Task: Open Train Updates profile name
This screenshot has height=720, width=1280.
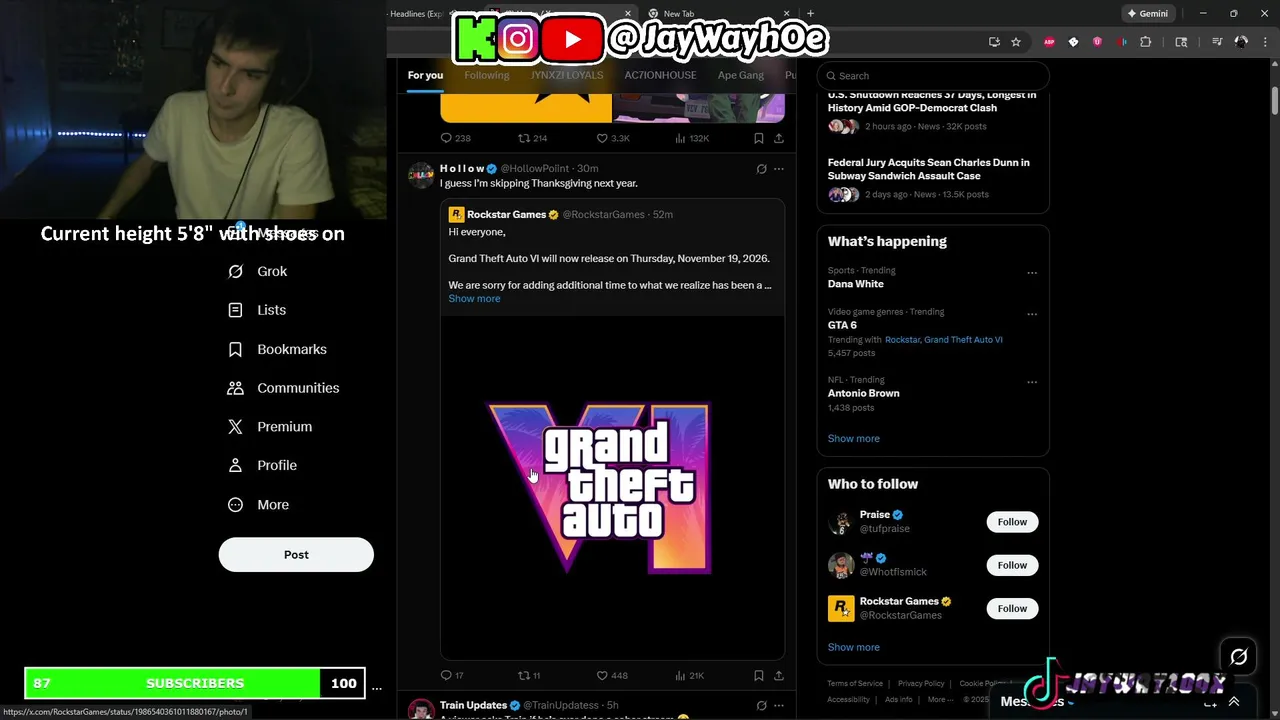Action: coord(473,706)
